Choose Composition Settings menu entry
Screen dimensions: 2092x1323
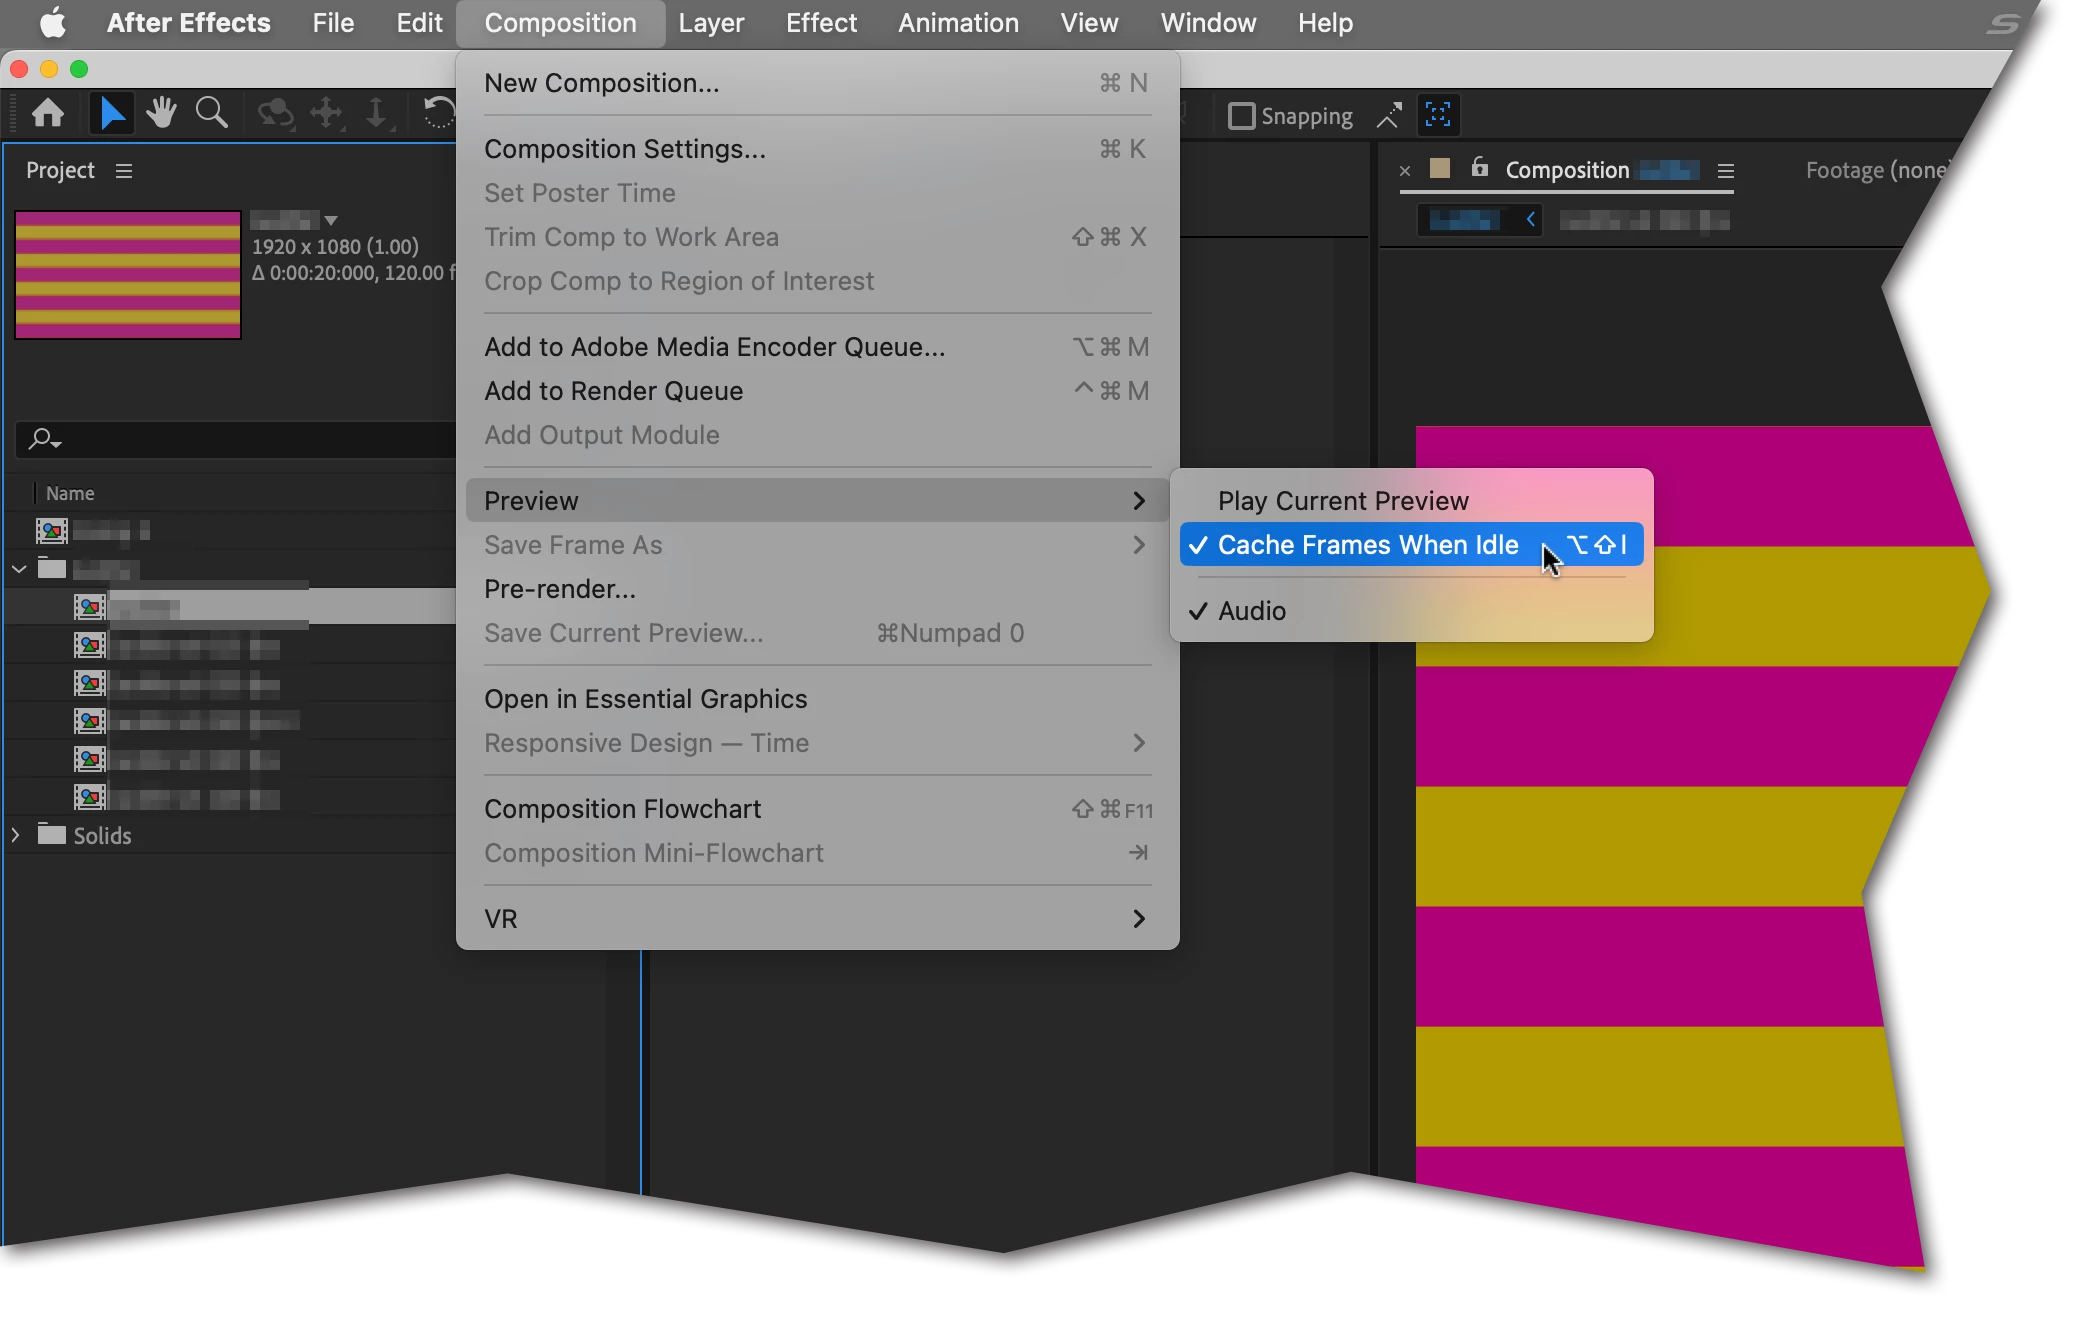pyautogui.click(x=625, y=149)
